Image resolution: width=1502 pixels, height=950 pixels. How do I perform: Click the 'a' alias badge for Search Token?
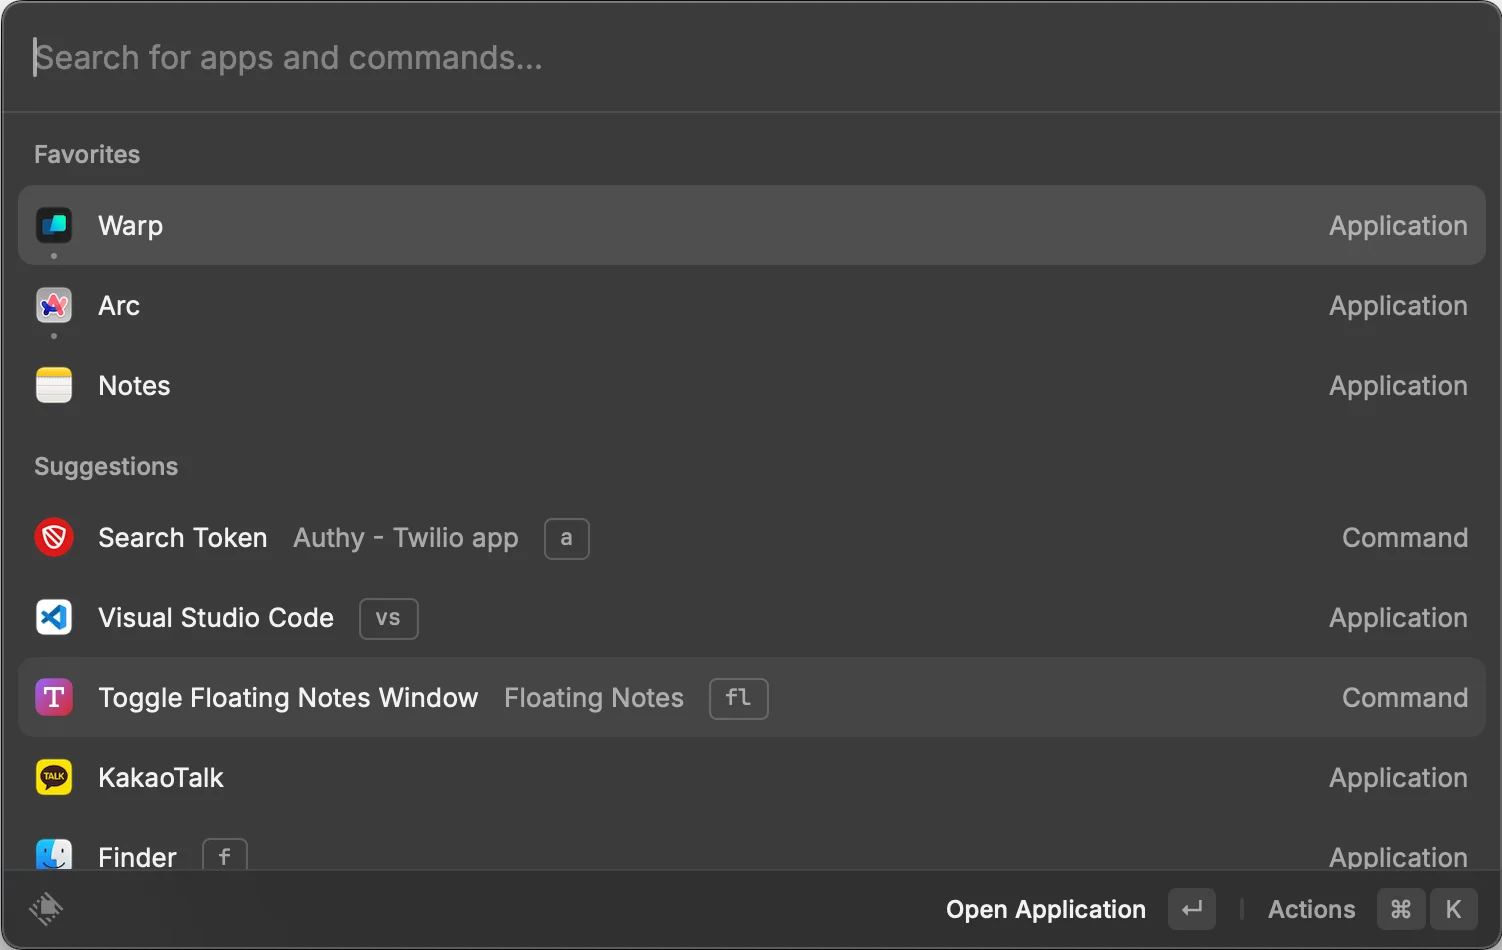[566, 538]
